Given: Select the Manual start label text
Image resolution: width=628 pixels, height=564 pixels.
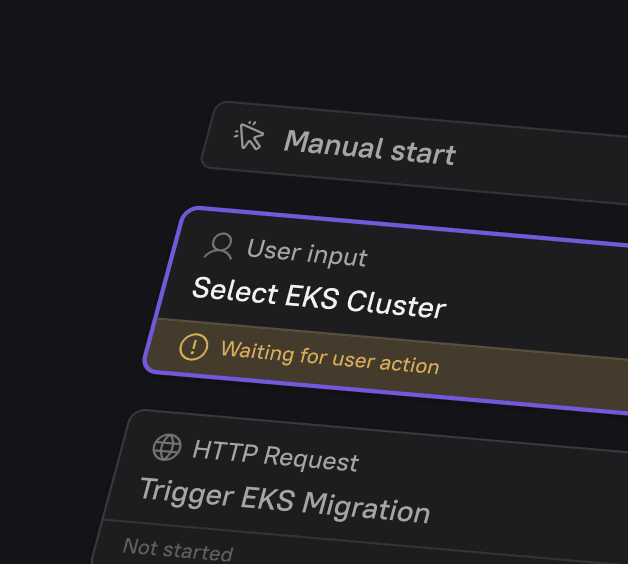Looking at the screenshot, I should pos(369,147).
